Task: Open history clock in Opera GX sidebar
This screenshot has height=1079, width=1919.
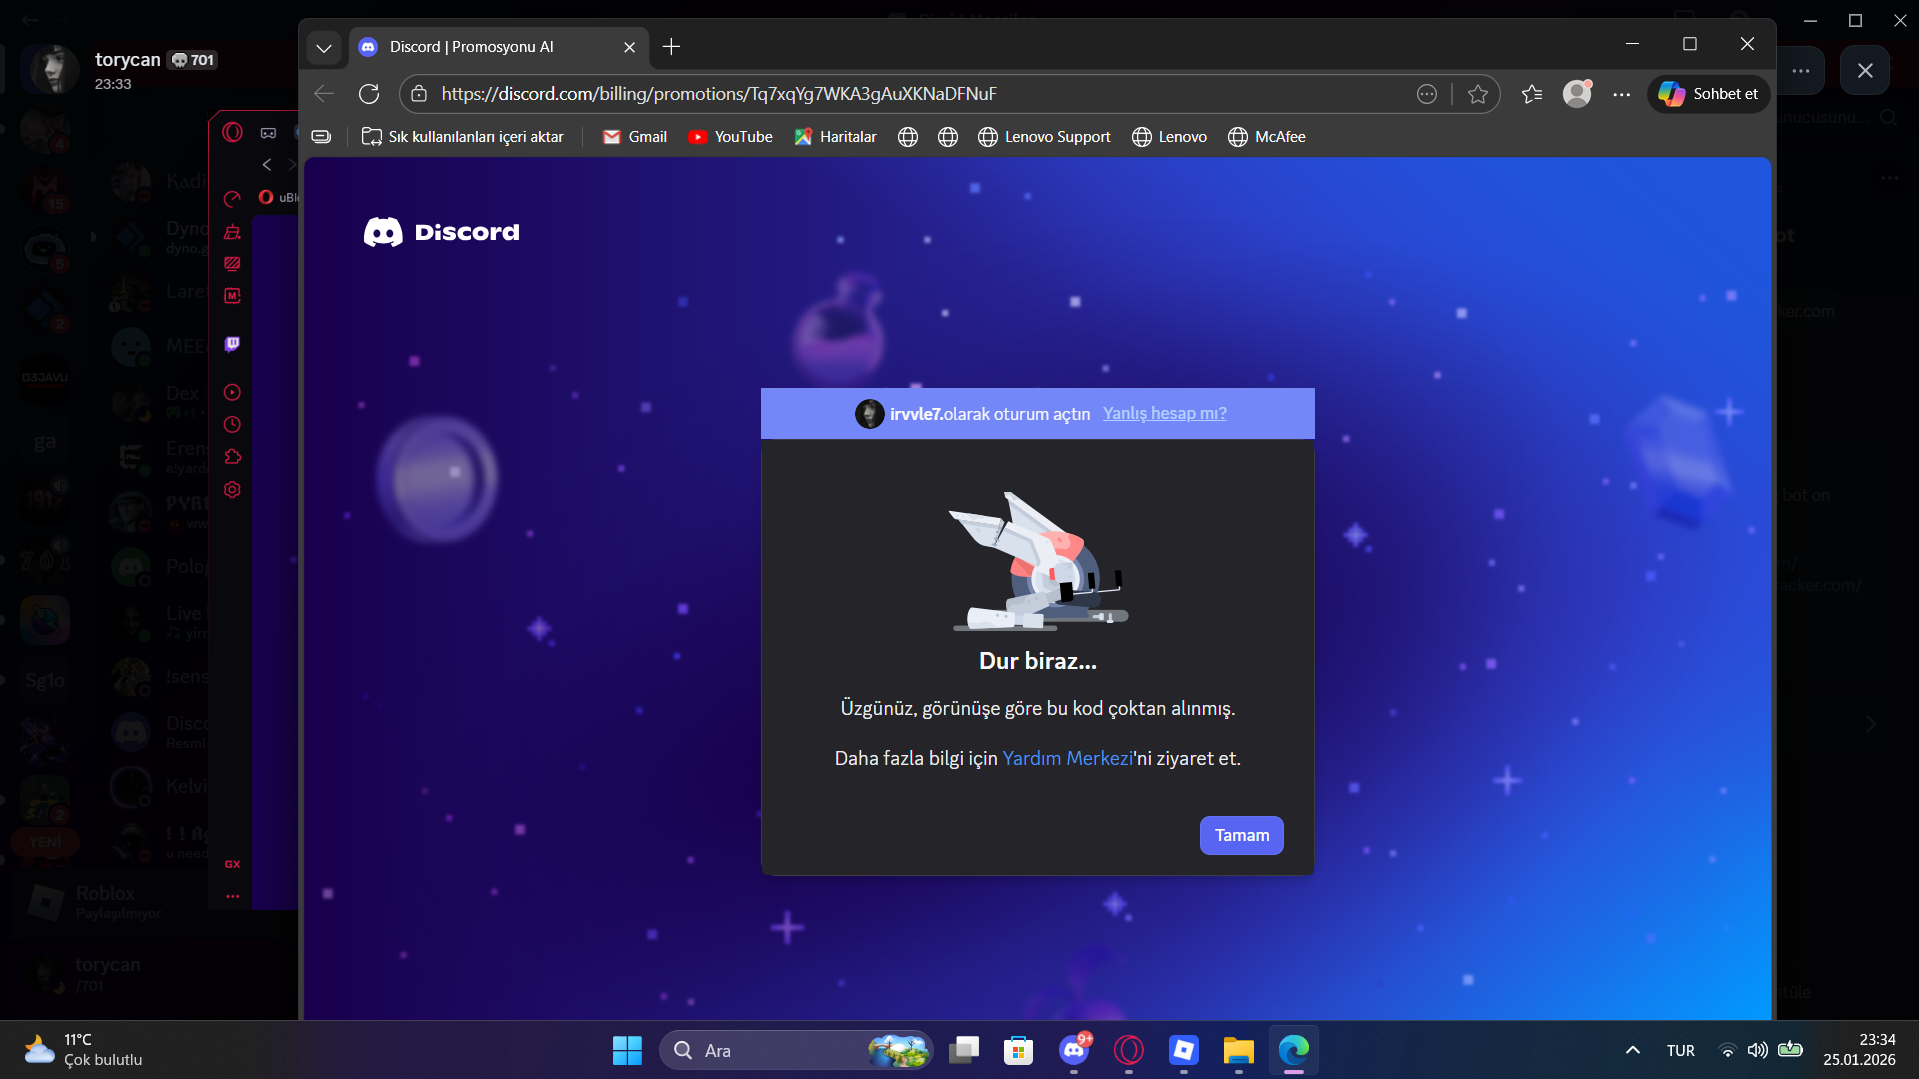Action: click(x=232, y=425)
